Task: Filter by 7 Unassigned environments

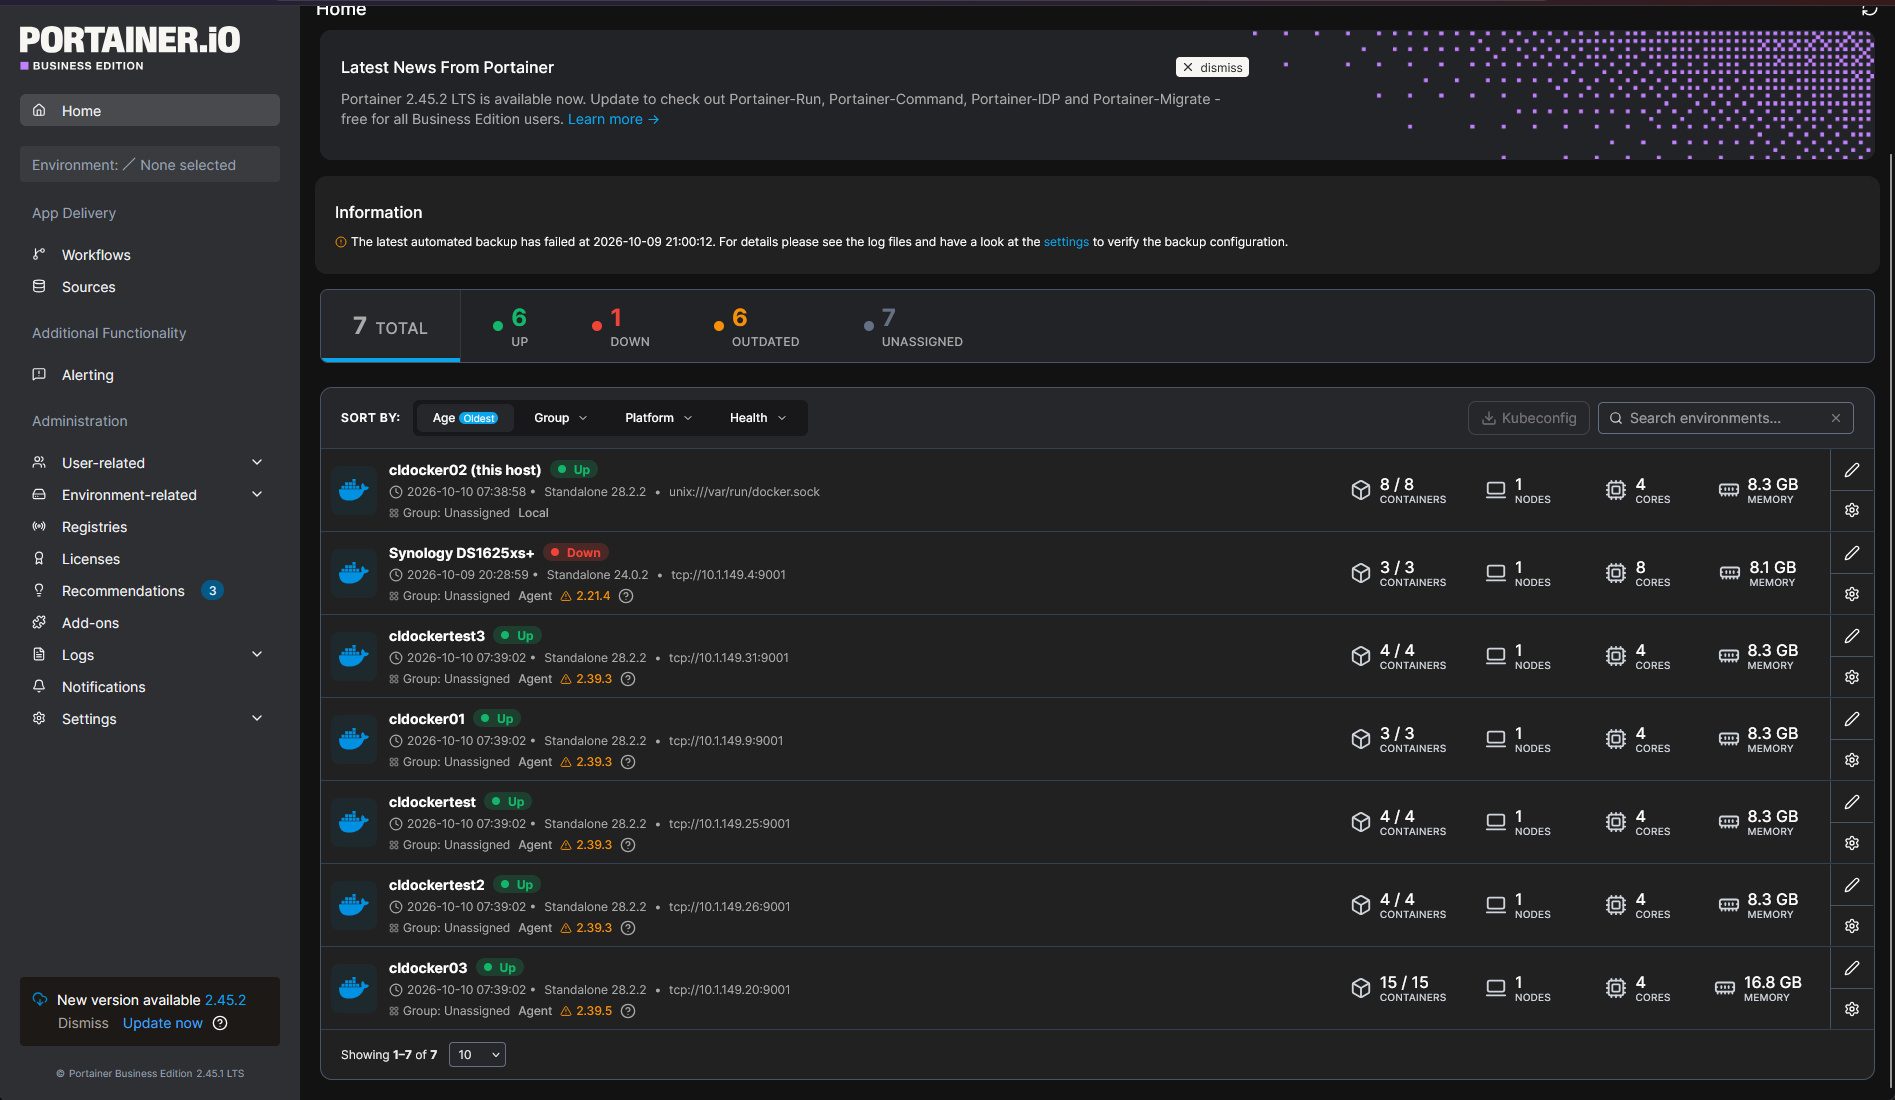Action: click(x=913, y=327)
